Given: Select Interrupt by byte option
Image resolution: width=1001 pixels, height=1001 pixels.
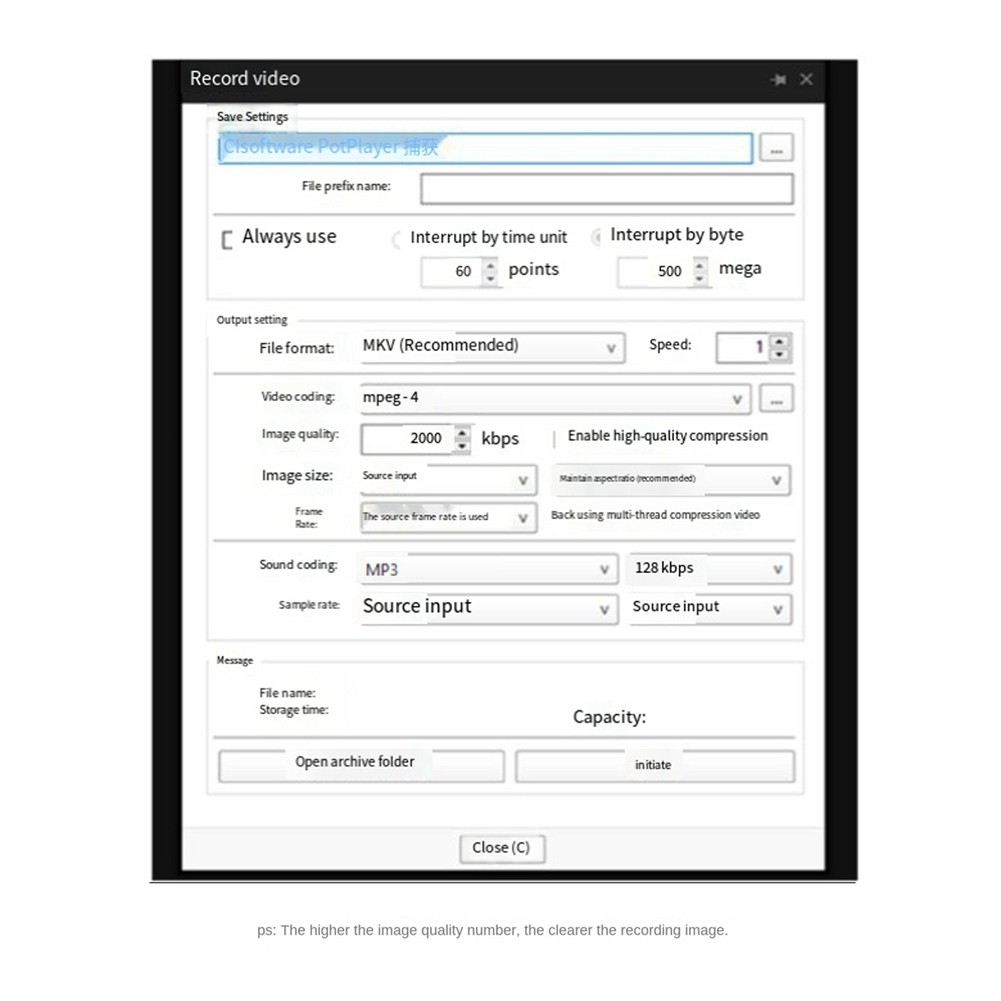Looking at the screenshot, I should pyautogui.click(x=596, y=237).
